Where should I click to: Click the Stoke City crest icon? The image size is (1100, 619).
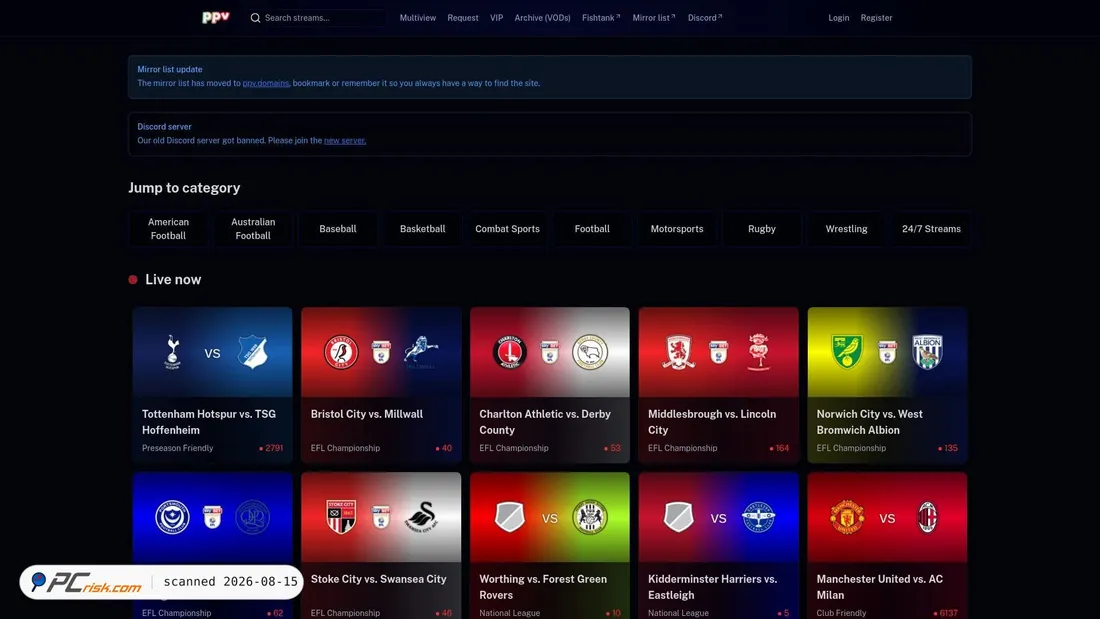coord(341,518)
